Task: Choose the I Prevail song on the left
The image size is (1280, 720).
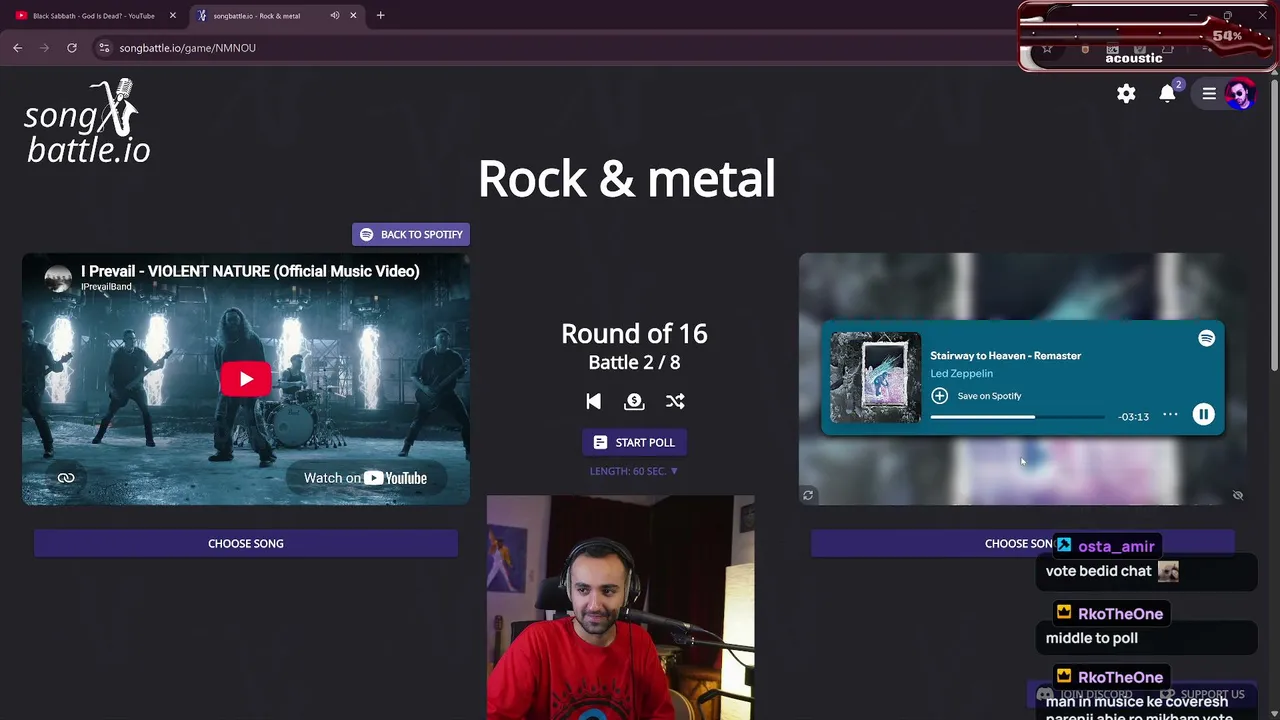Action: [x=246, y=543]
